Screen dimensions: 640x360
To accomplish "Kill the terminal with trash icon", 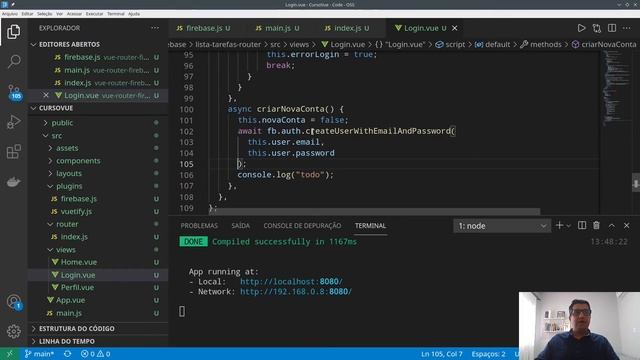I will tap(597, 225).
